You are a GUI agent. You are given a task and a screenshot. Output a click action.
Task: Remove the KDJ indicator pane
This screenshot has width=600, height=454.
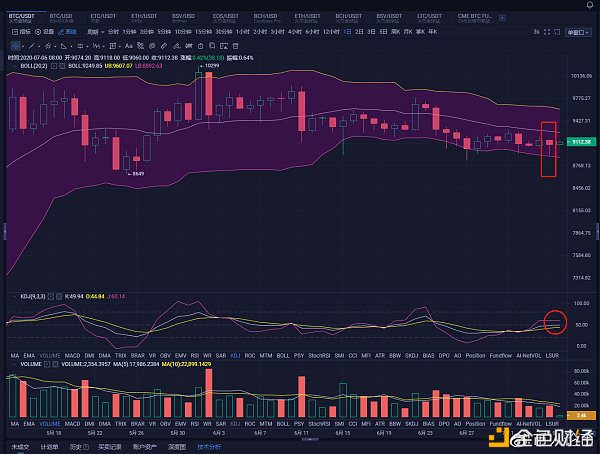coord(59,297)
